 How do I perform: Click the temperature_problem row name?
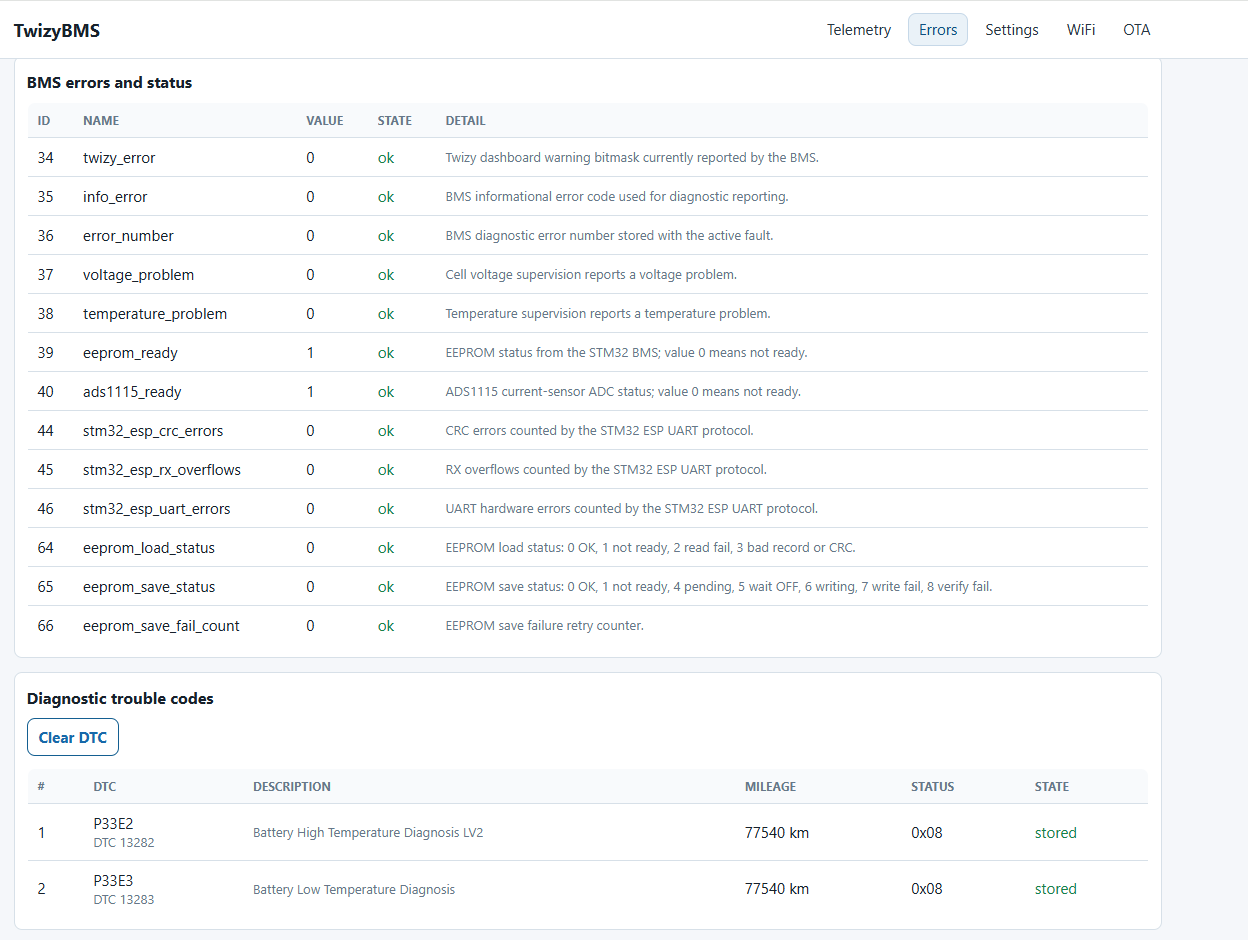[155, 314]
